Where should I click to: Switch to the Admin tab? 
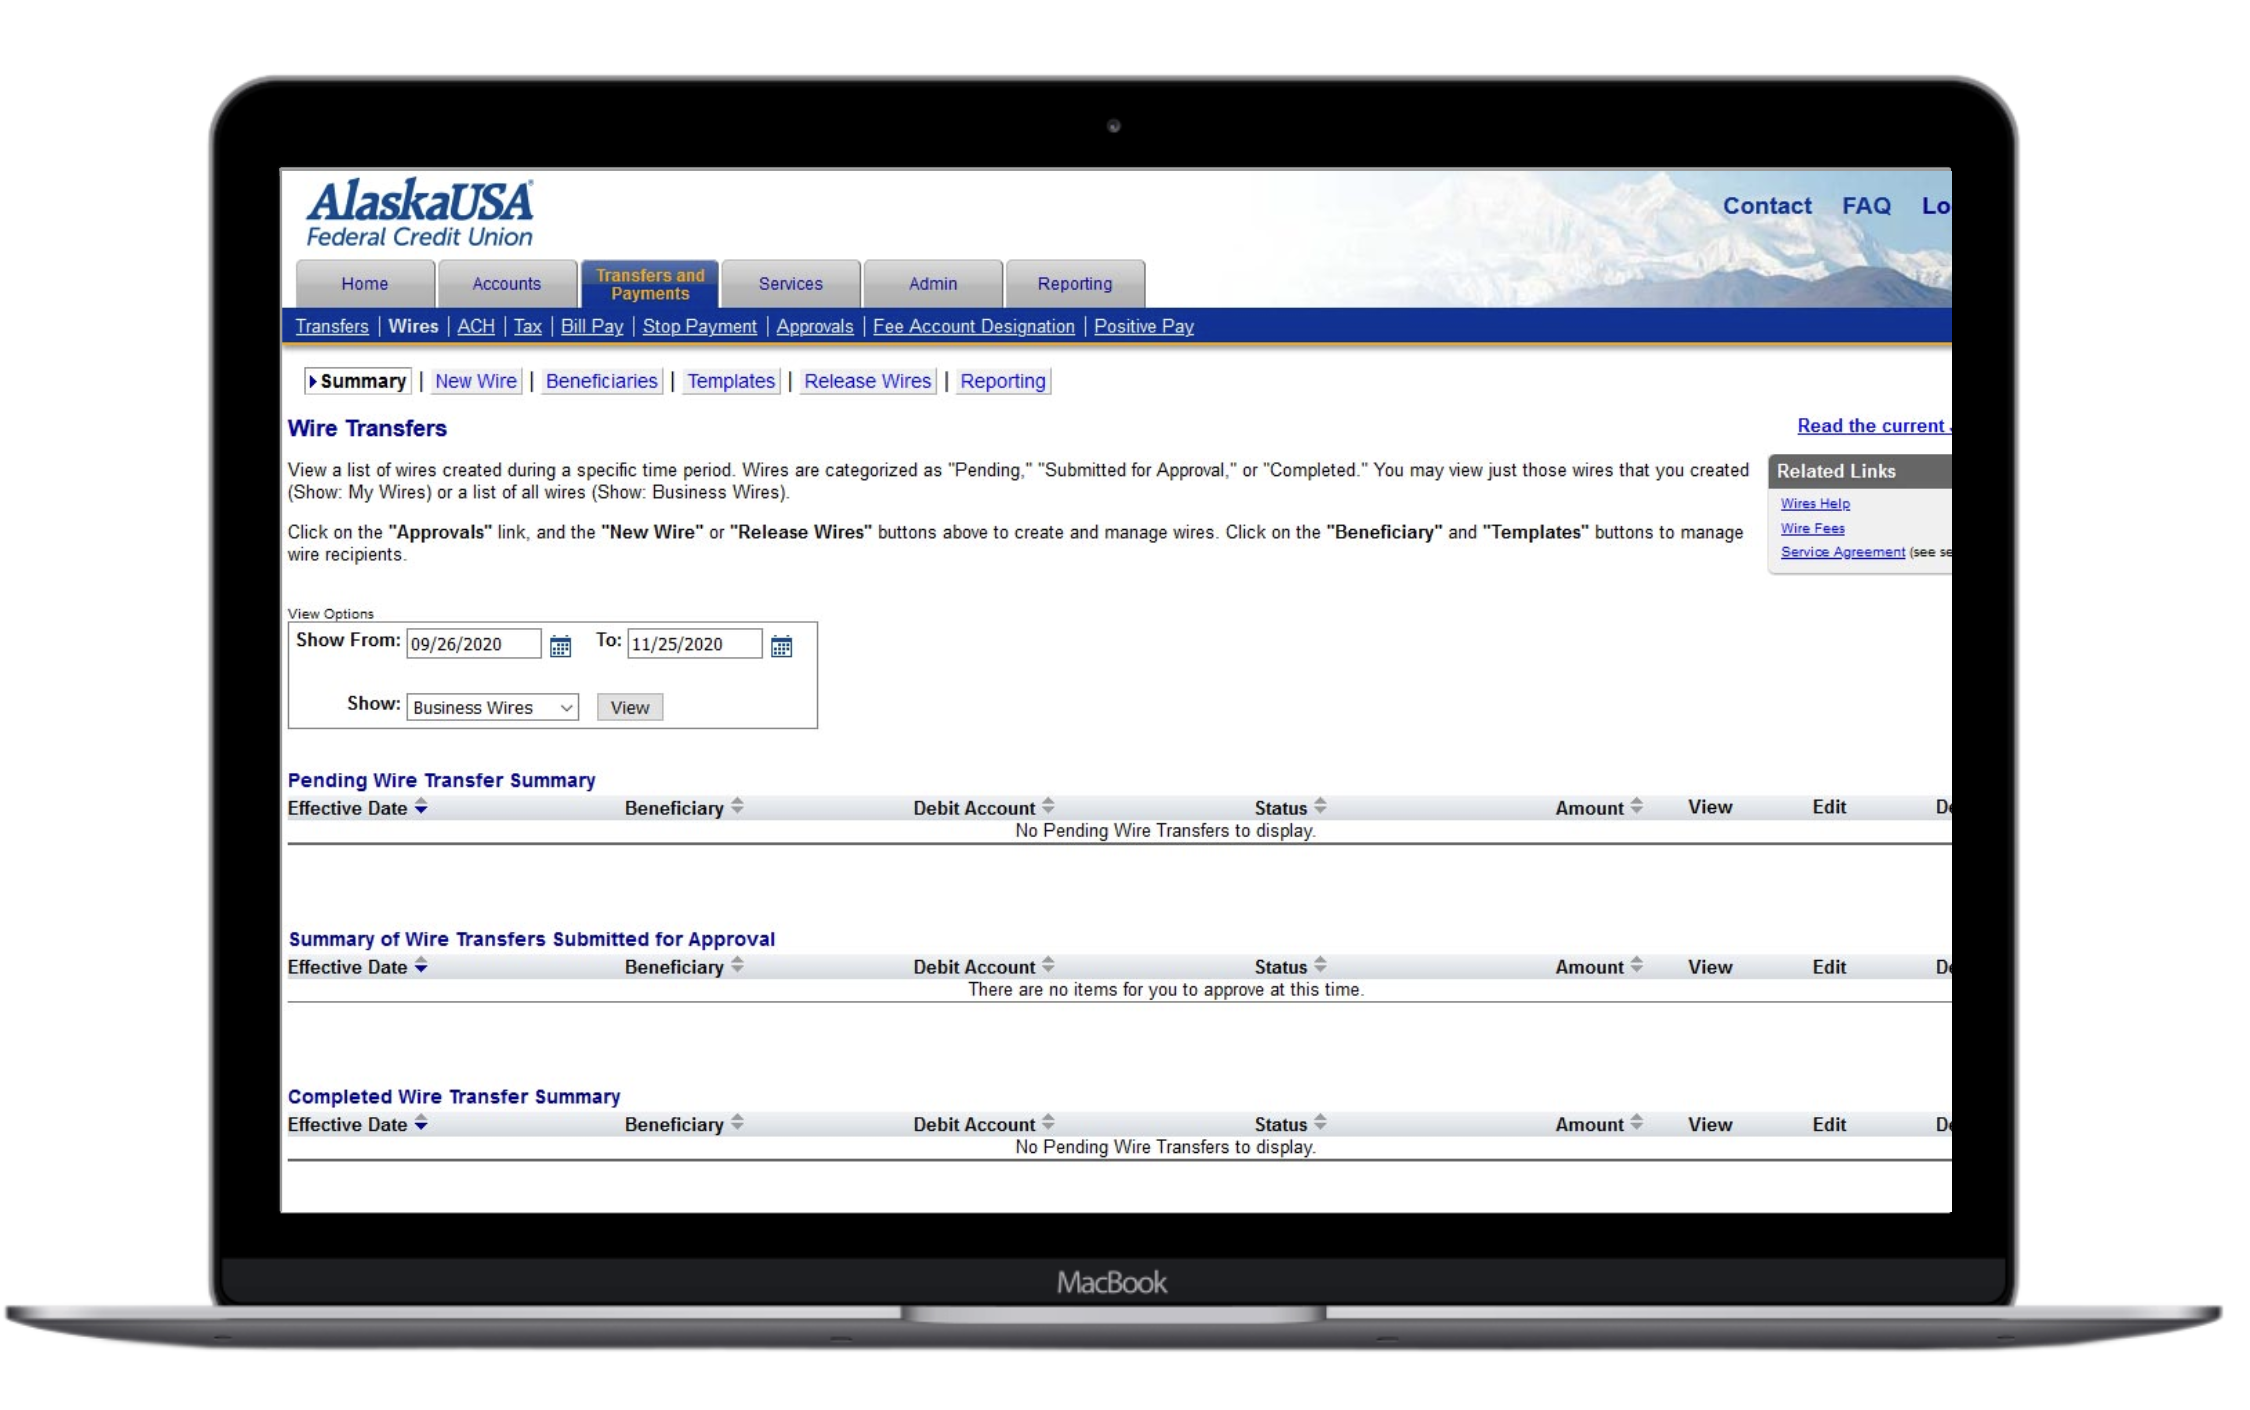(x=932, y=284)
